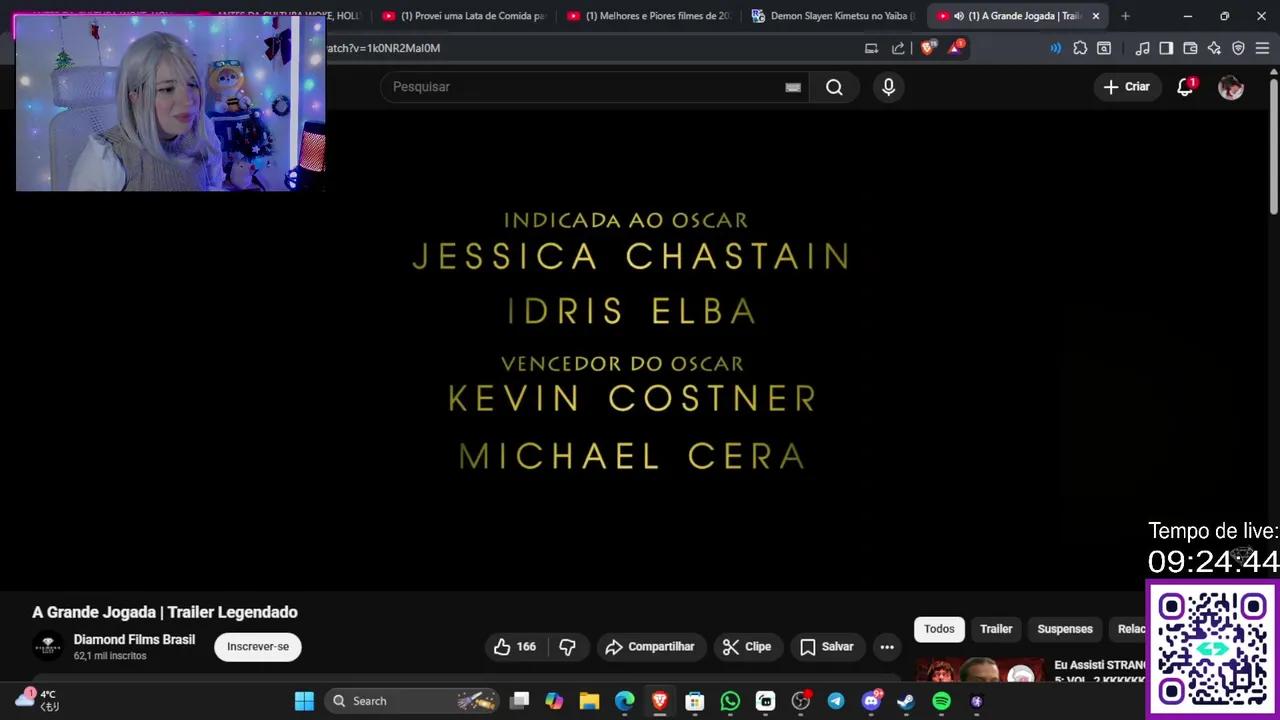Open Spotify from taskbar
This screenshot has height=720, width=1280.
[x=941, y=701]
